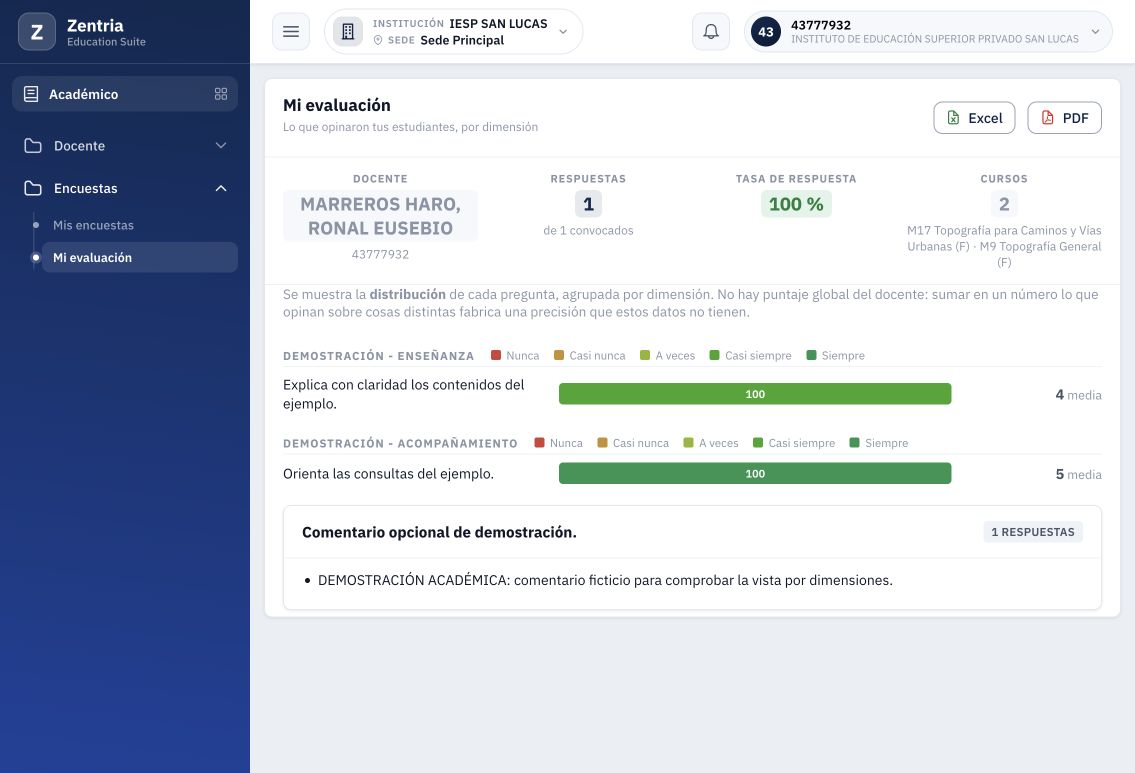This screenshot has width=1135, height=773.
Task: Click the 5 media value
Action: coord(1079,475)
